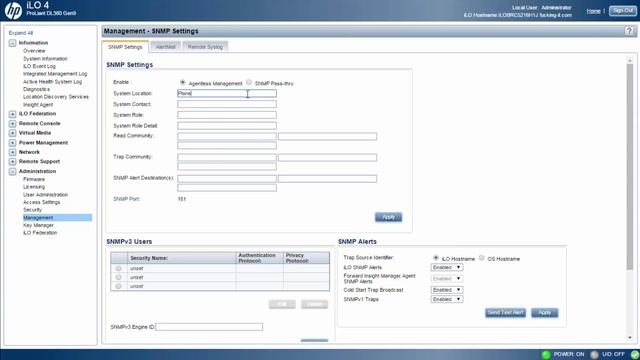This screenshot has height=360, width=640.
Task: Click the Authentication Protocol column header
Action: 260,258
